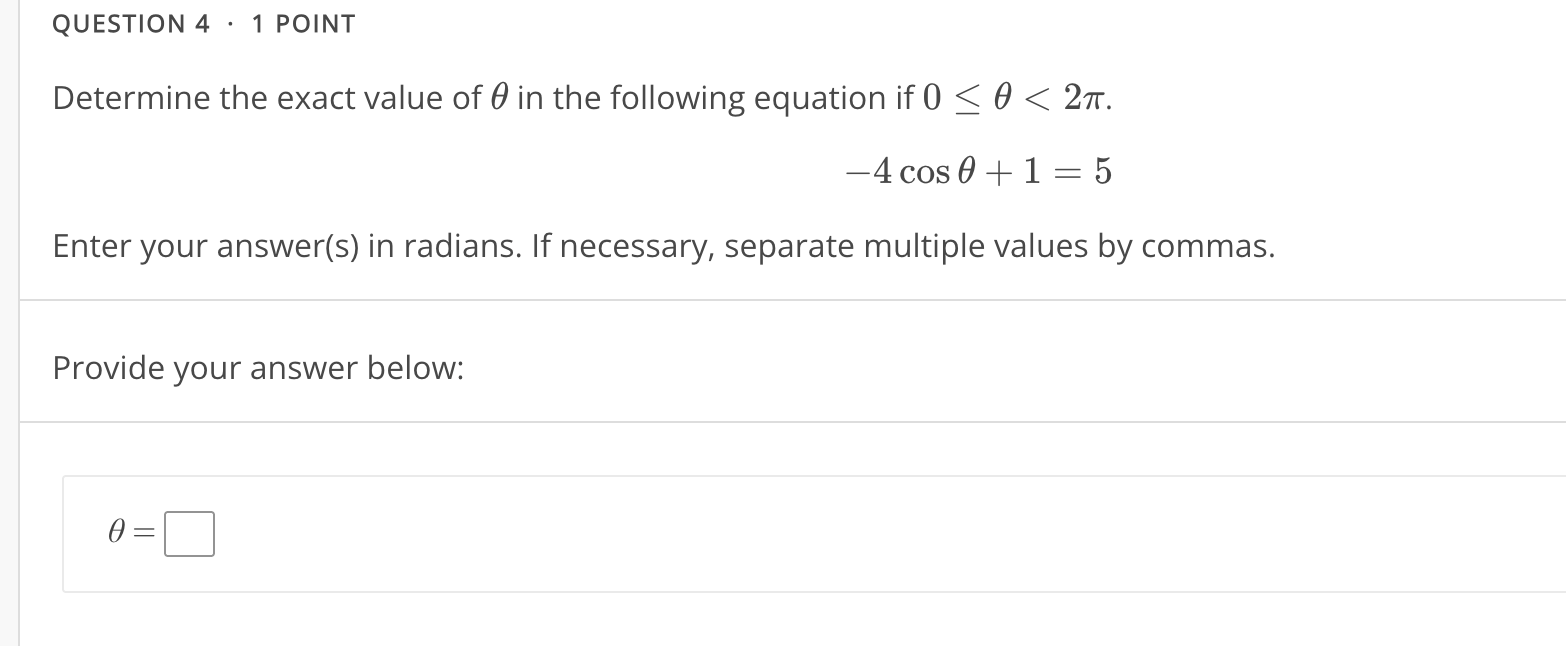The height and width of the screenshot is (646, 1566).
Task: Click the QUESTION 4 heading
Action: (129, 23)
